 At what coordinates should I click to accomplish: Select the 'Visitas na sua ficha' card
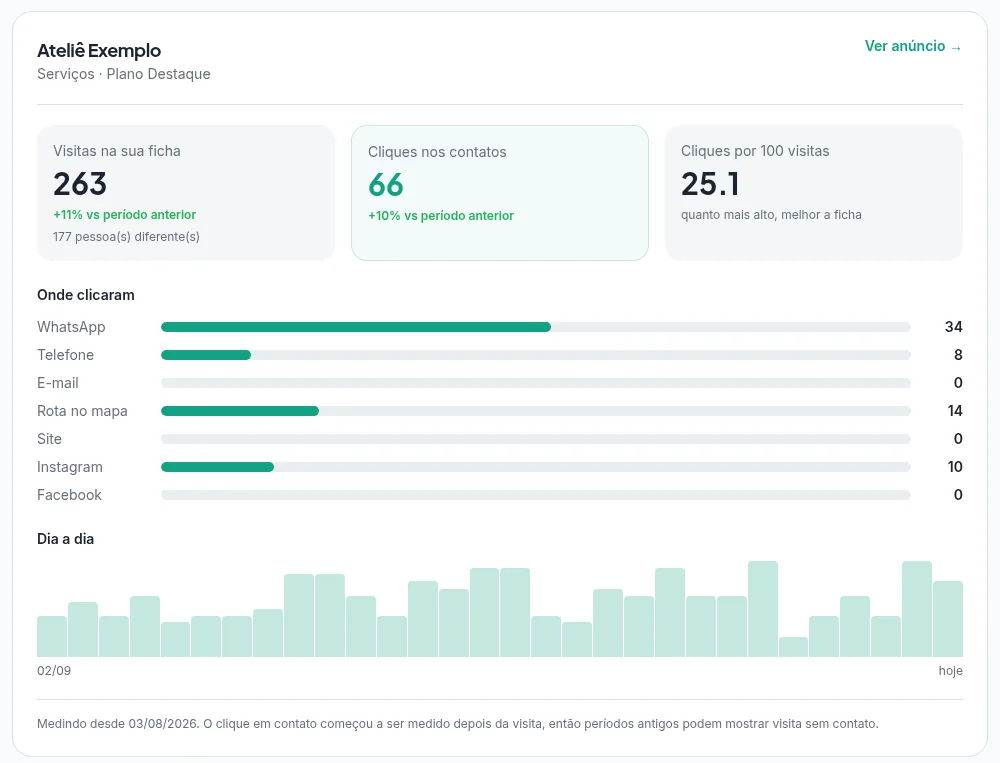tap(186, 193)
